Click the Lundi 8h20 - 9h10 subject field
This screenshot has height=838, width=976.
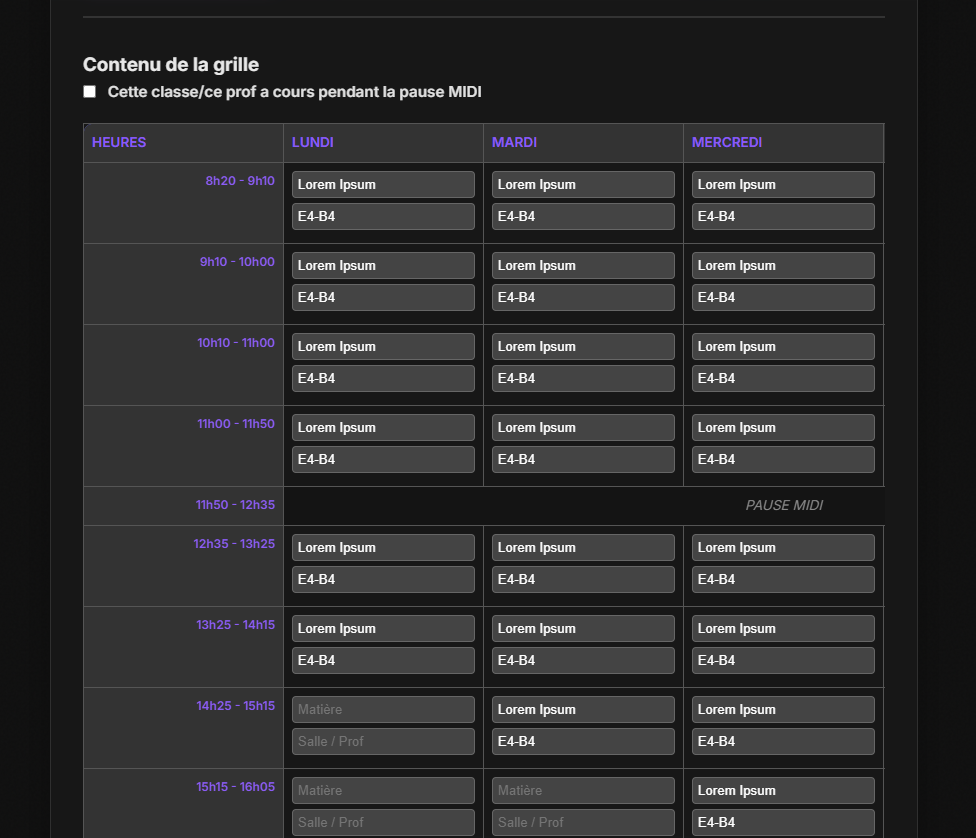383,185
